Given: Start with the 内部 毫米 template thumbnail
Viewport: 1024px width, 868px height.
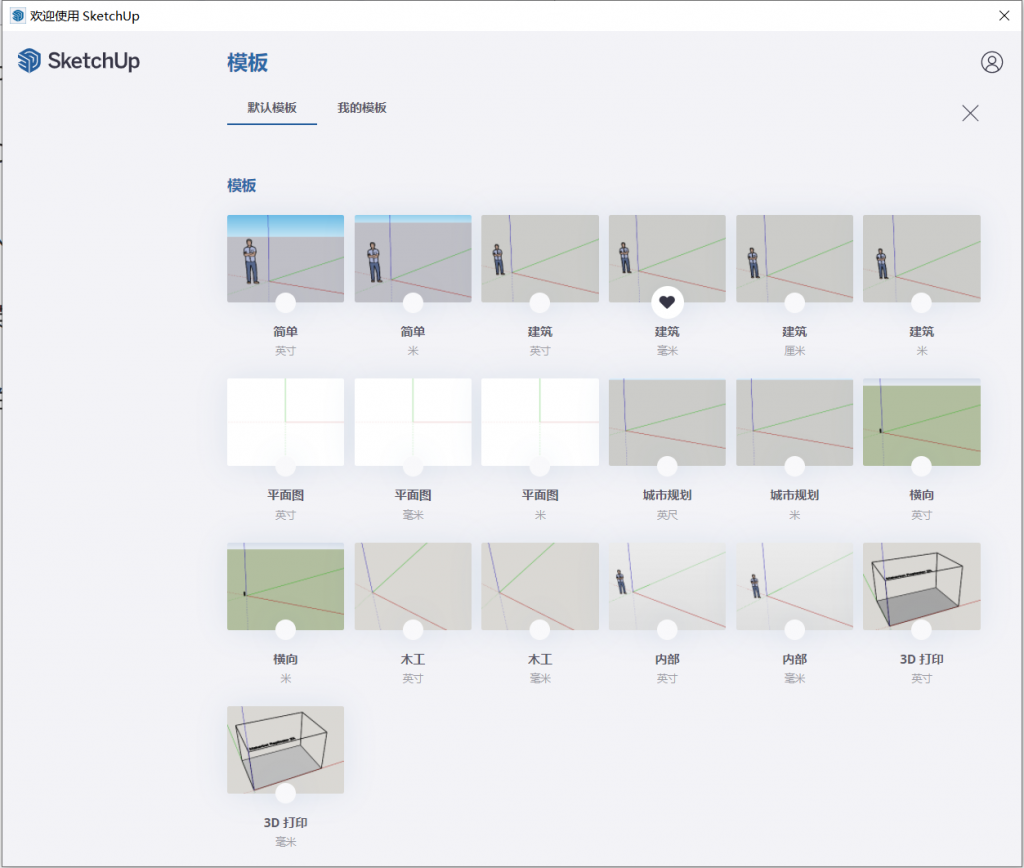Looking at the screenshot, I should pos(794,586).
